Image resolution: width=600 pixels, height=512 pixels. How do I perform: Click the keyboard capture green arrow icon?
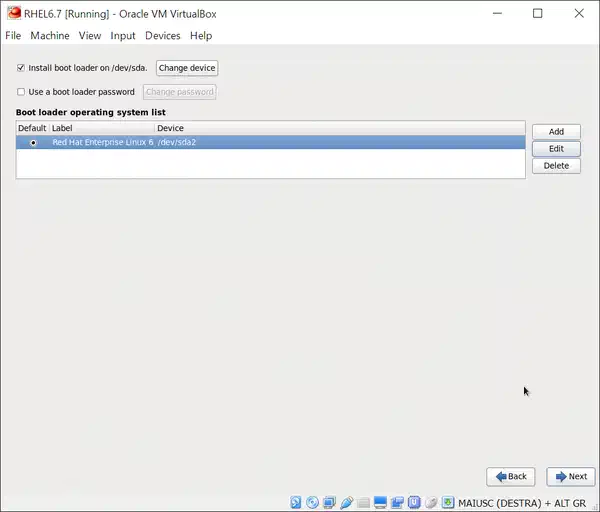tap(448, 502)
